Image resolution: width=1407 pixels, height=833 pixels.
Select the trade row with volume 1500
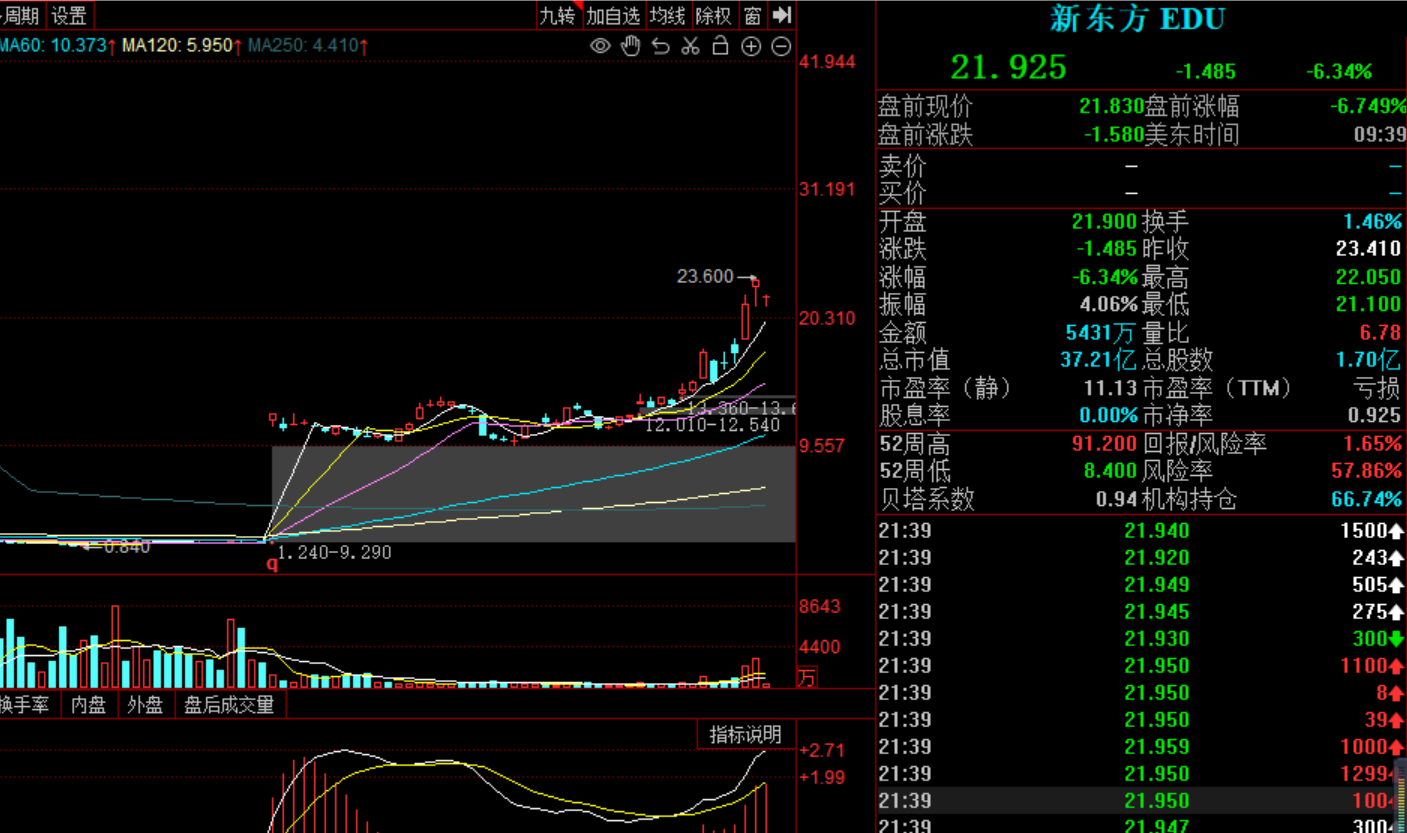(x=1141, y=531)
